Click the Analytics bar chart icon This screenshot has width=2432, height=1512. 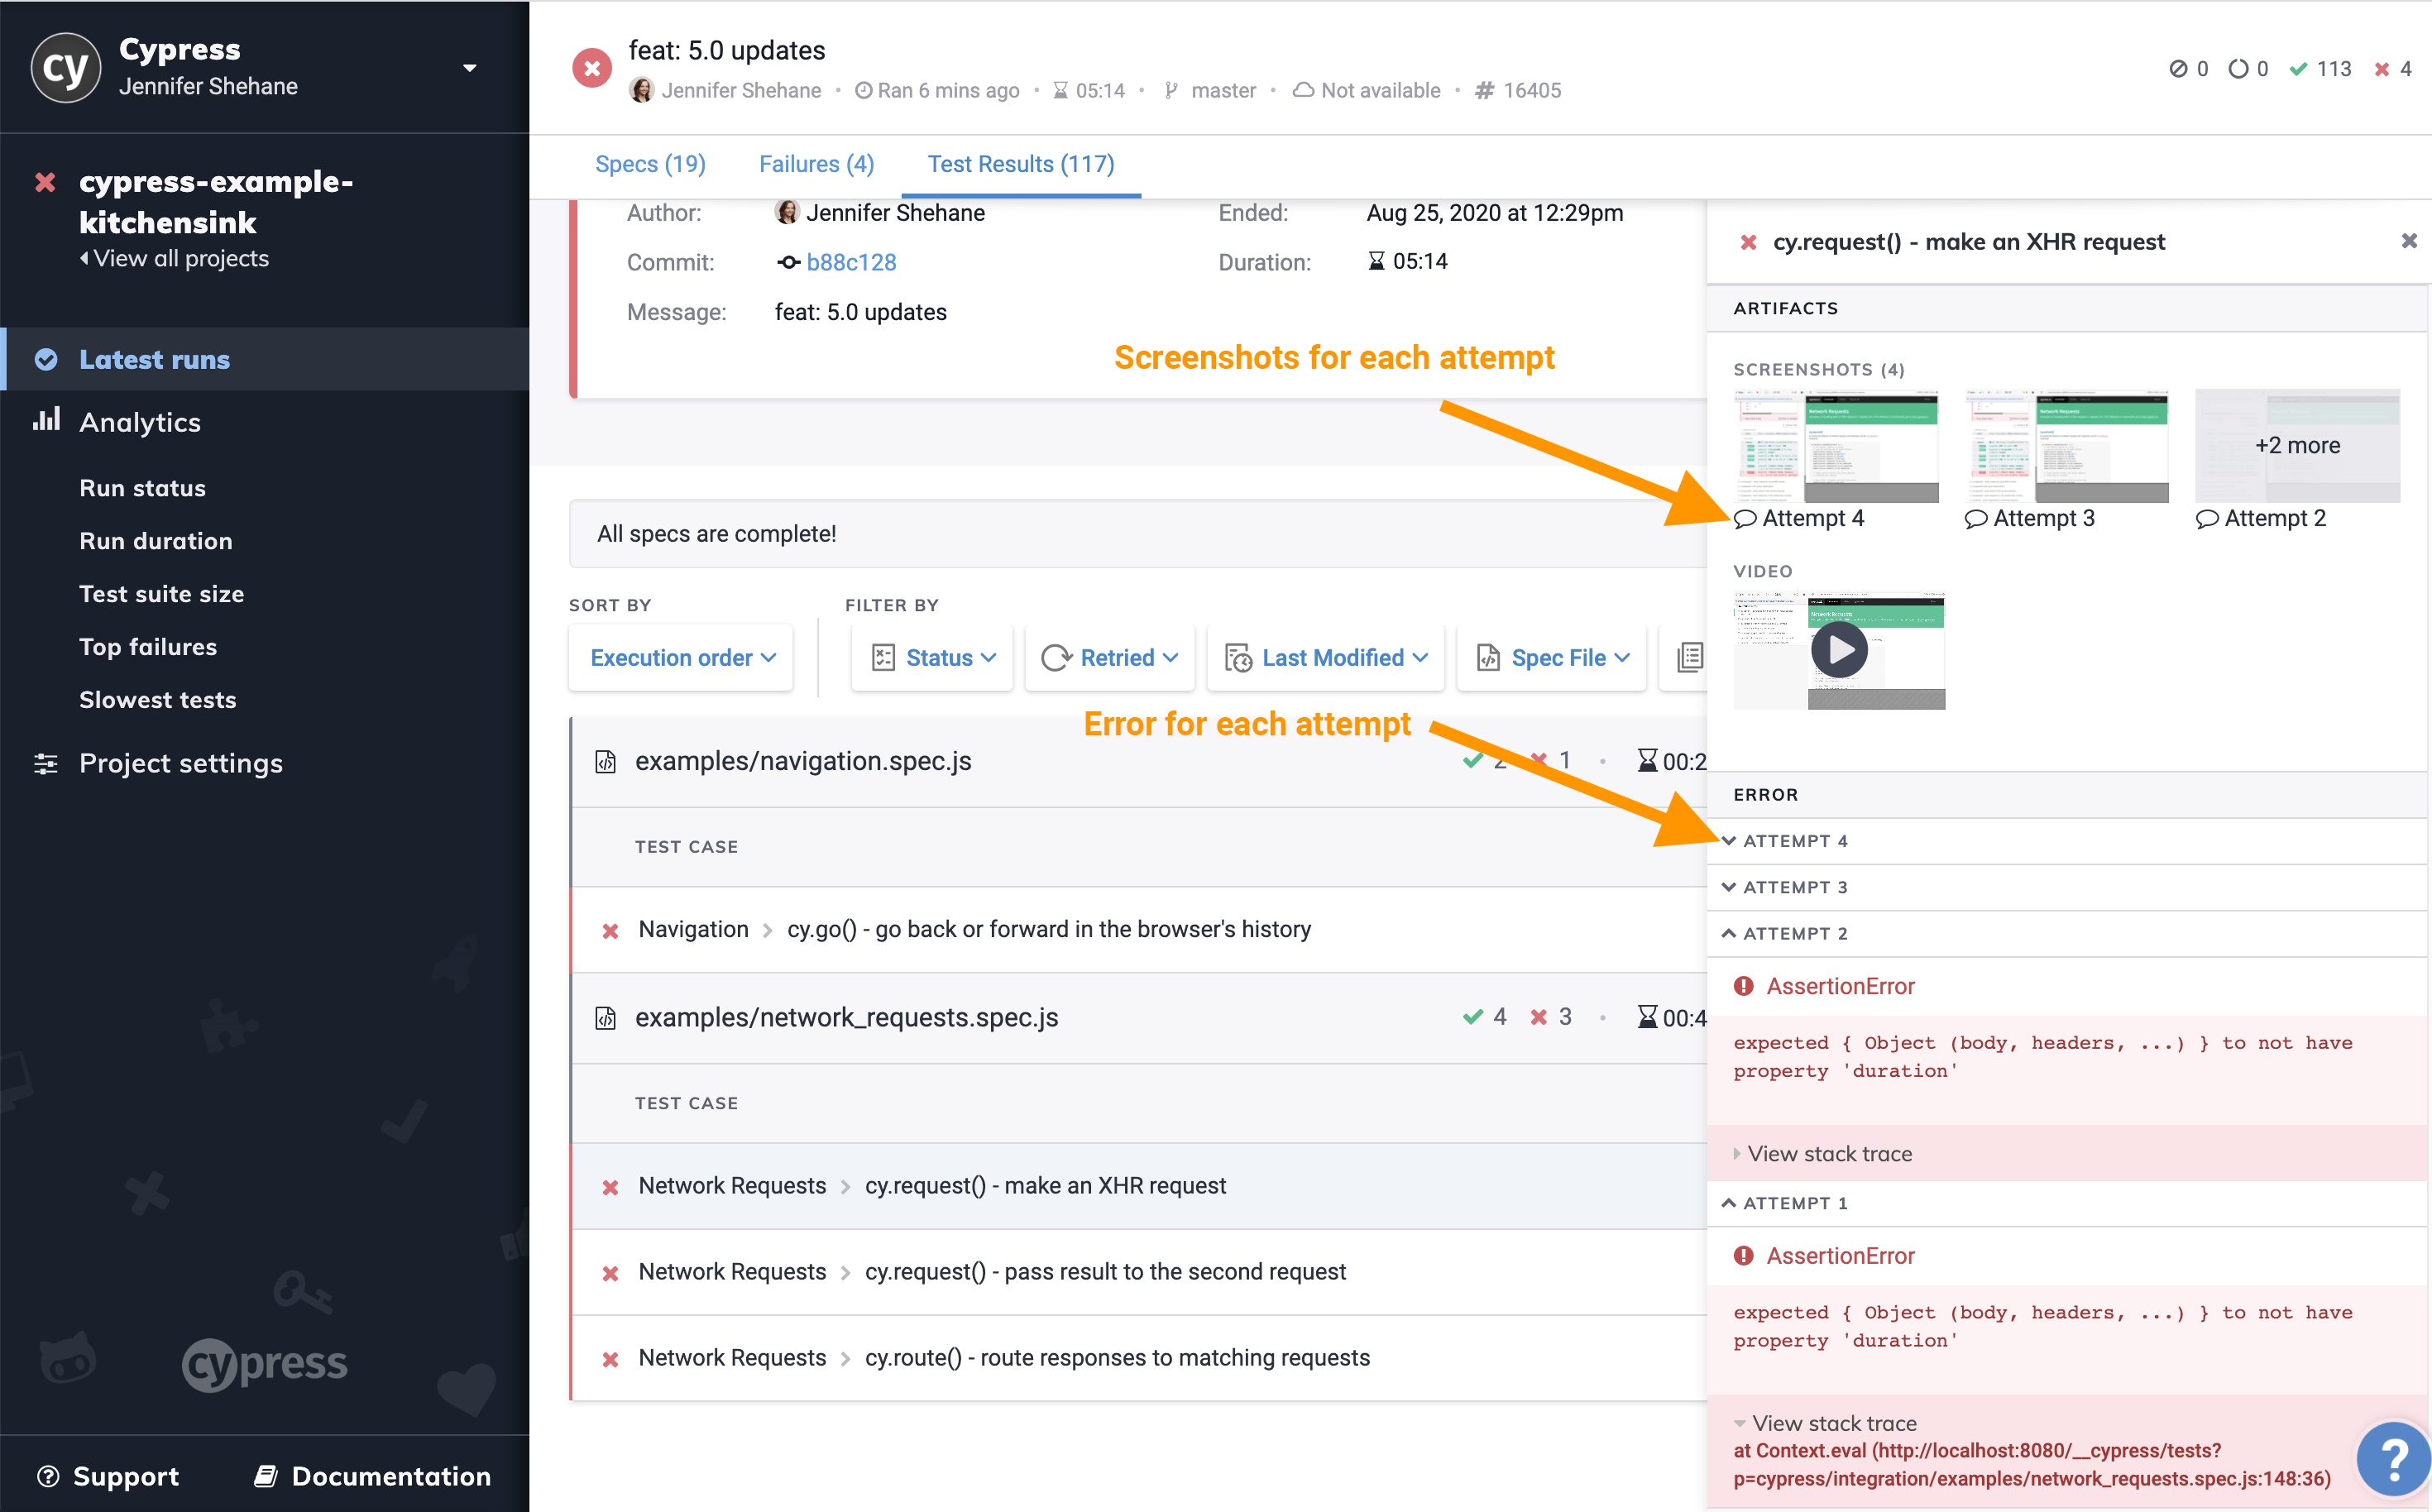[x=46, y=420]
